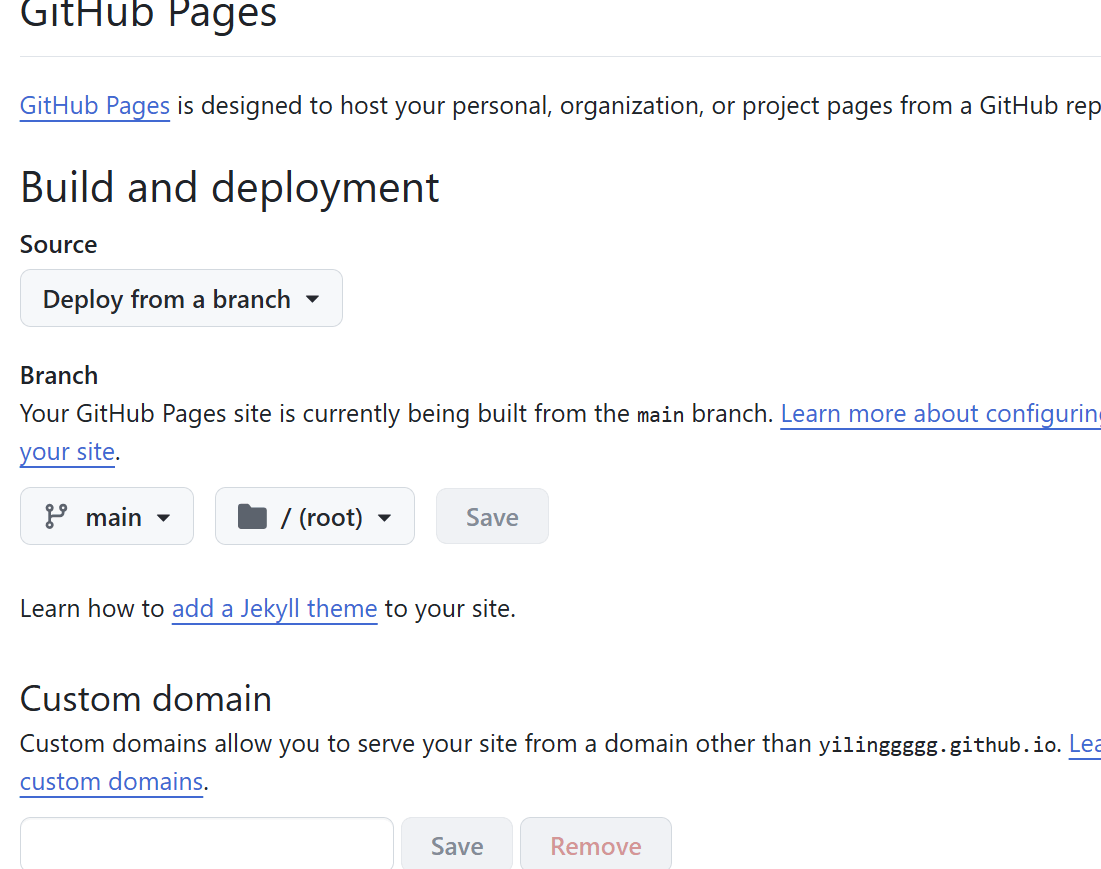The width and height of the screenshot is (1101, 869).
Task: Focus the custom domain text field
Action: click(x=206, y=844)
